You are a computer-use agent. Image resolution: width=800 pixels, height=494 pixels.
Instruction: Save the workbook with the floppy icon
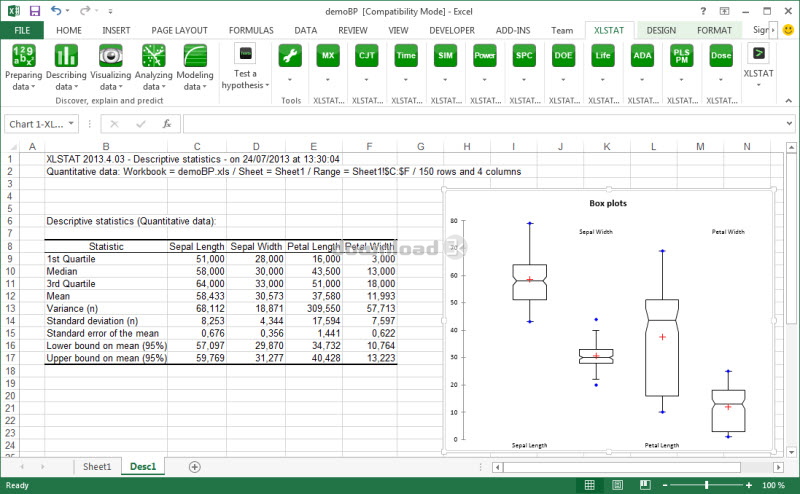pos(35,11)
